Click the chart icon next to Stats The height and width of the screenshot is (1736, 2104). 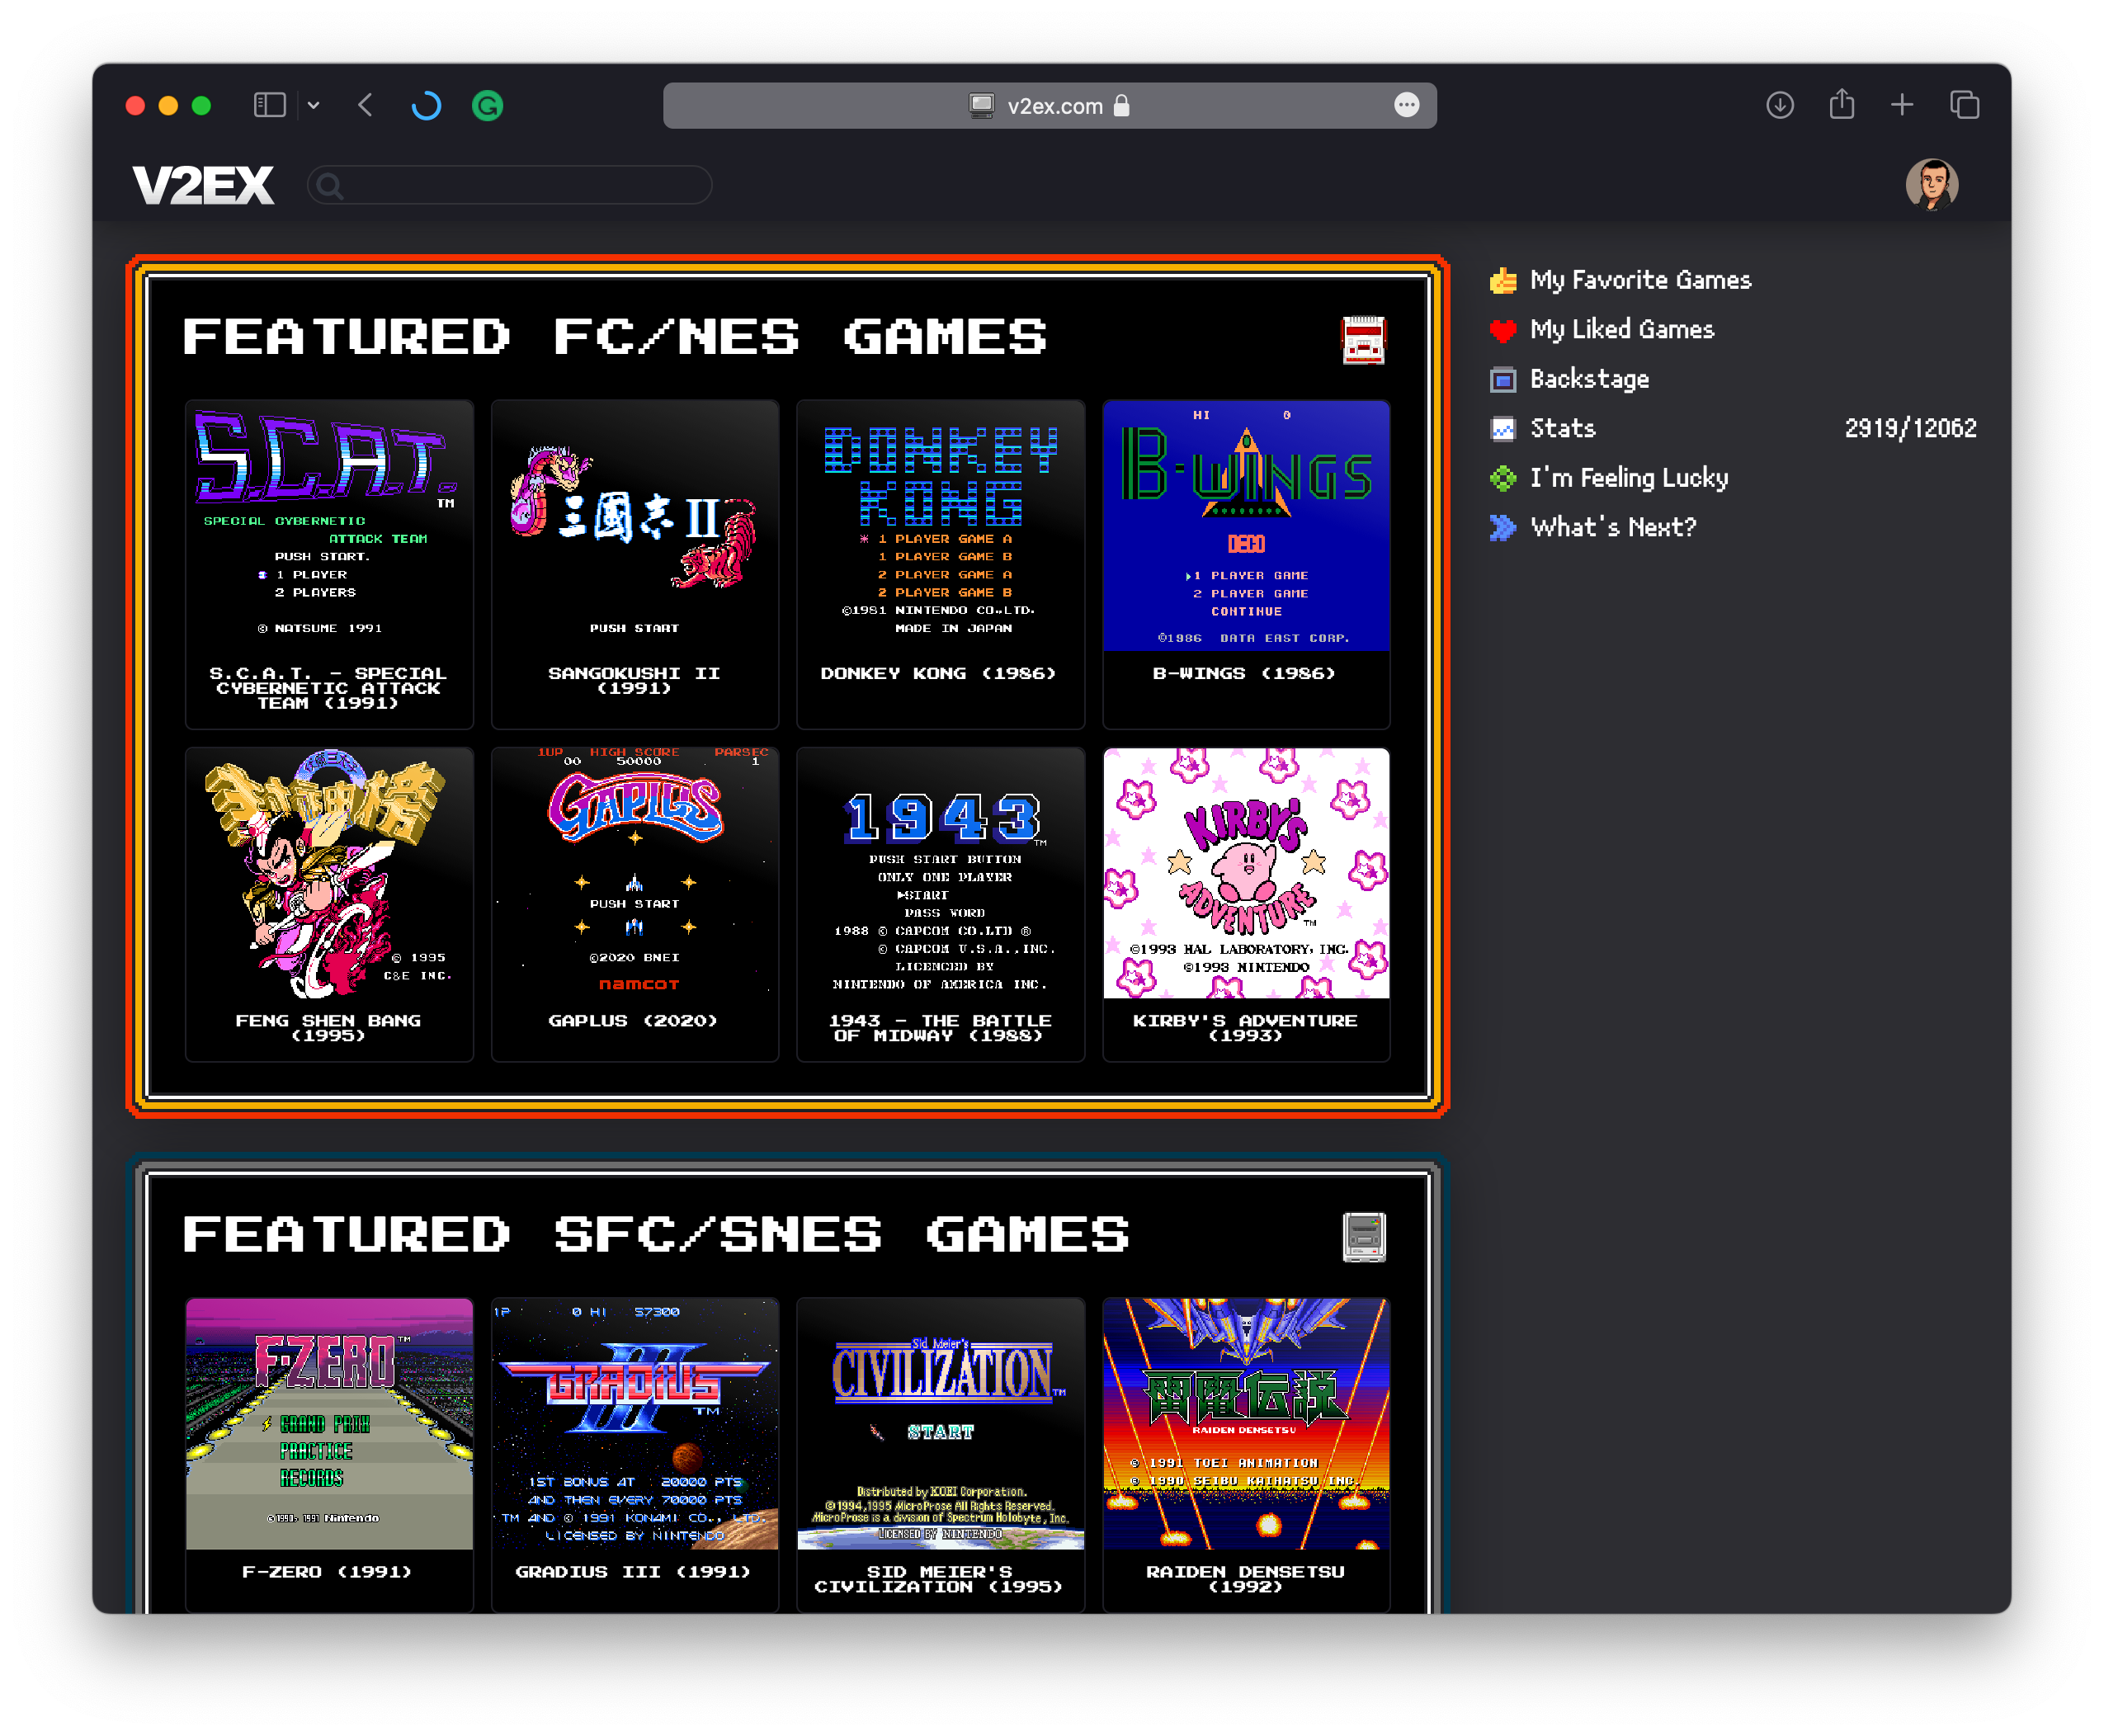pos(1503,428)
